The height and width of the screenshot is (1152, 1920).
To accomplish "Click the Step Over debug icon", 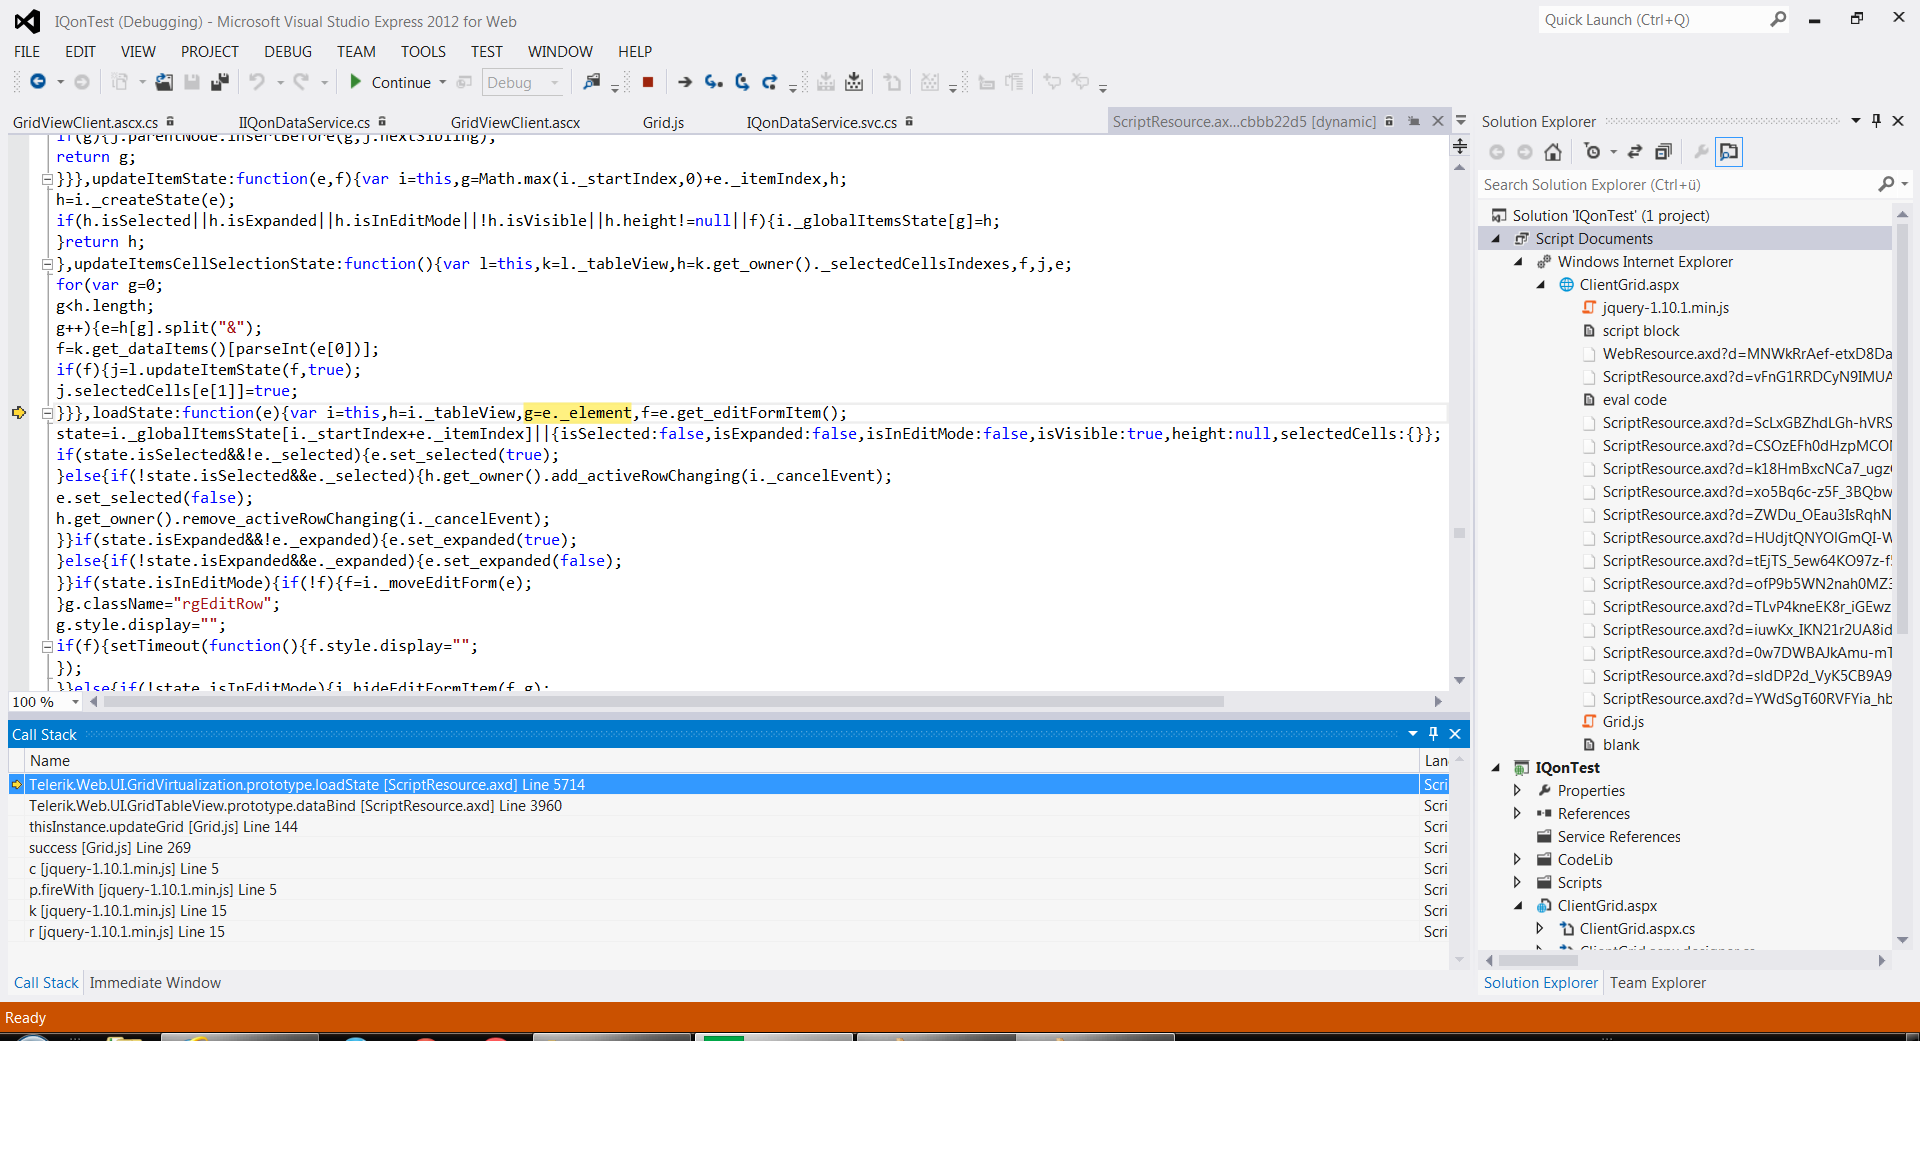I will pyautogui.click(x=741, y=83).
